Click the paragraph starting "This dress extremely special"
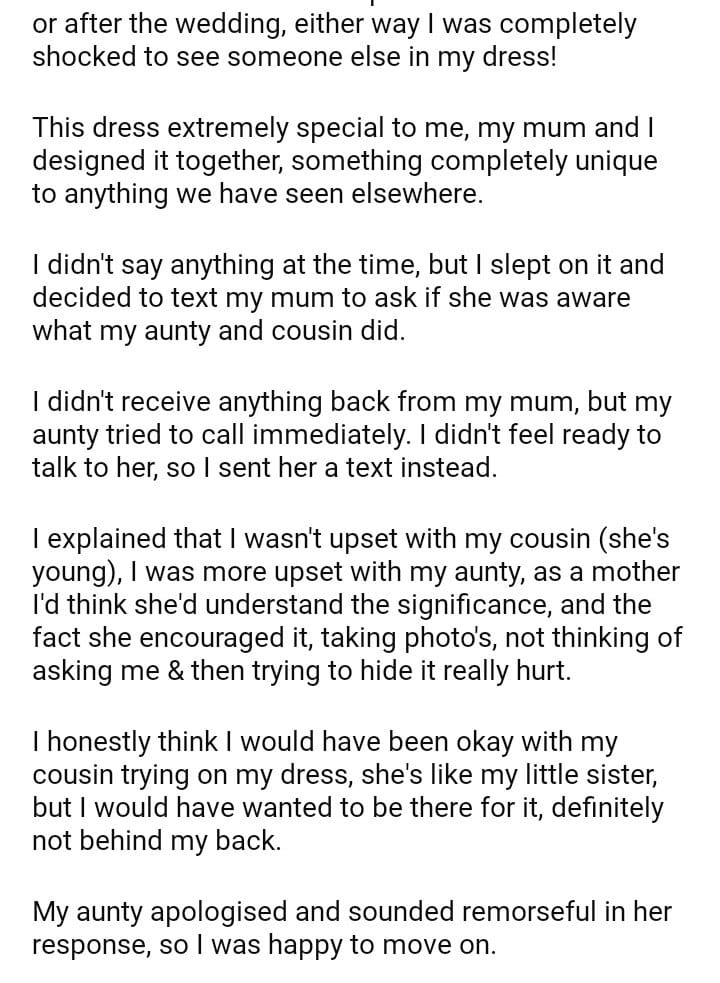Viewport: 720px width, 983px height. pos(345,160)
